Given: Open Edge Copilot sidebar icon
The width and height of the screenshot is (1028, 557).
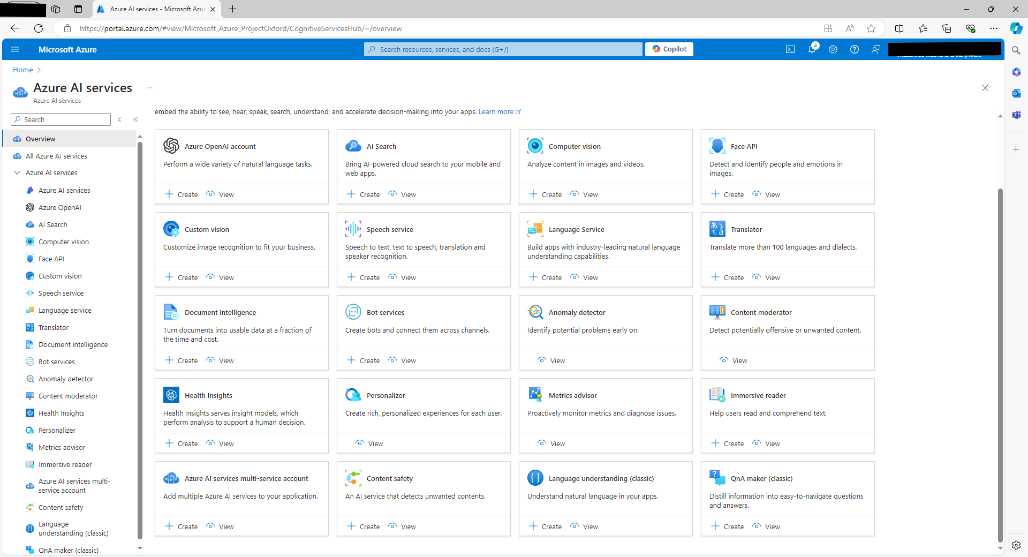Looking at the screenshot, I should pos(1016,28).
